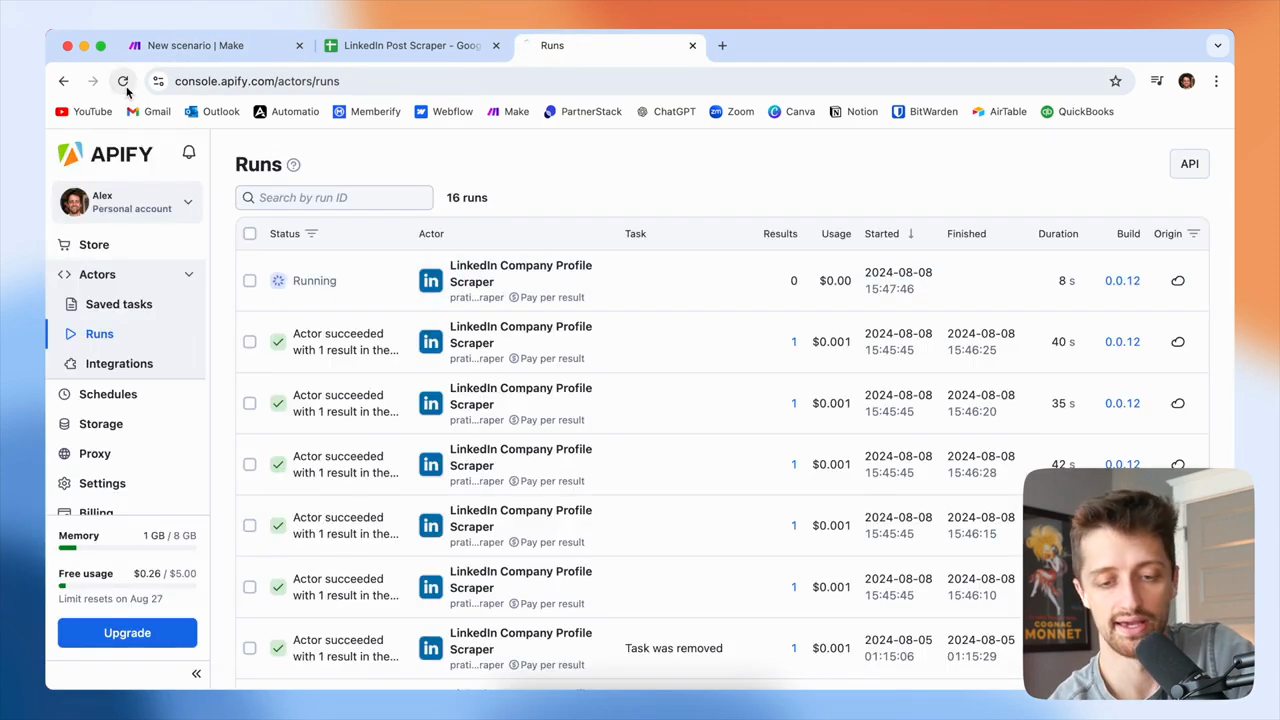The image size is (1280, 720).
Task: Check the run finished 15:46:28 checkbox
Action: (250, 464)
